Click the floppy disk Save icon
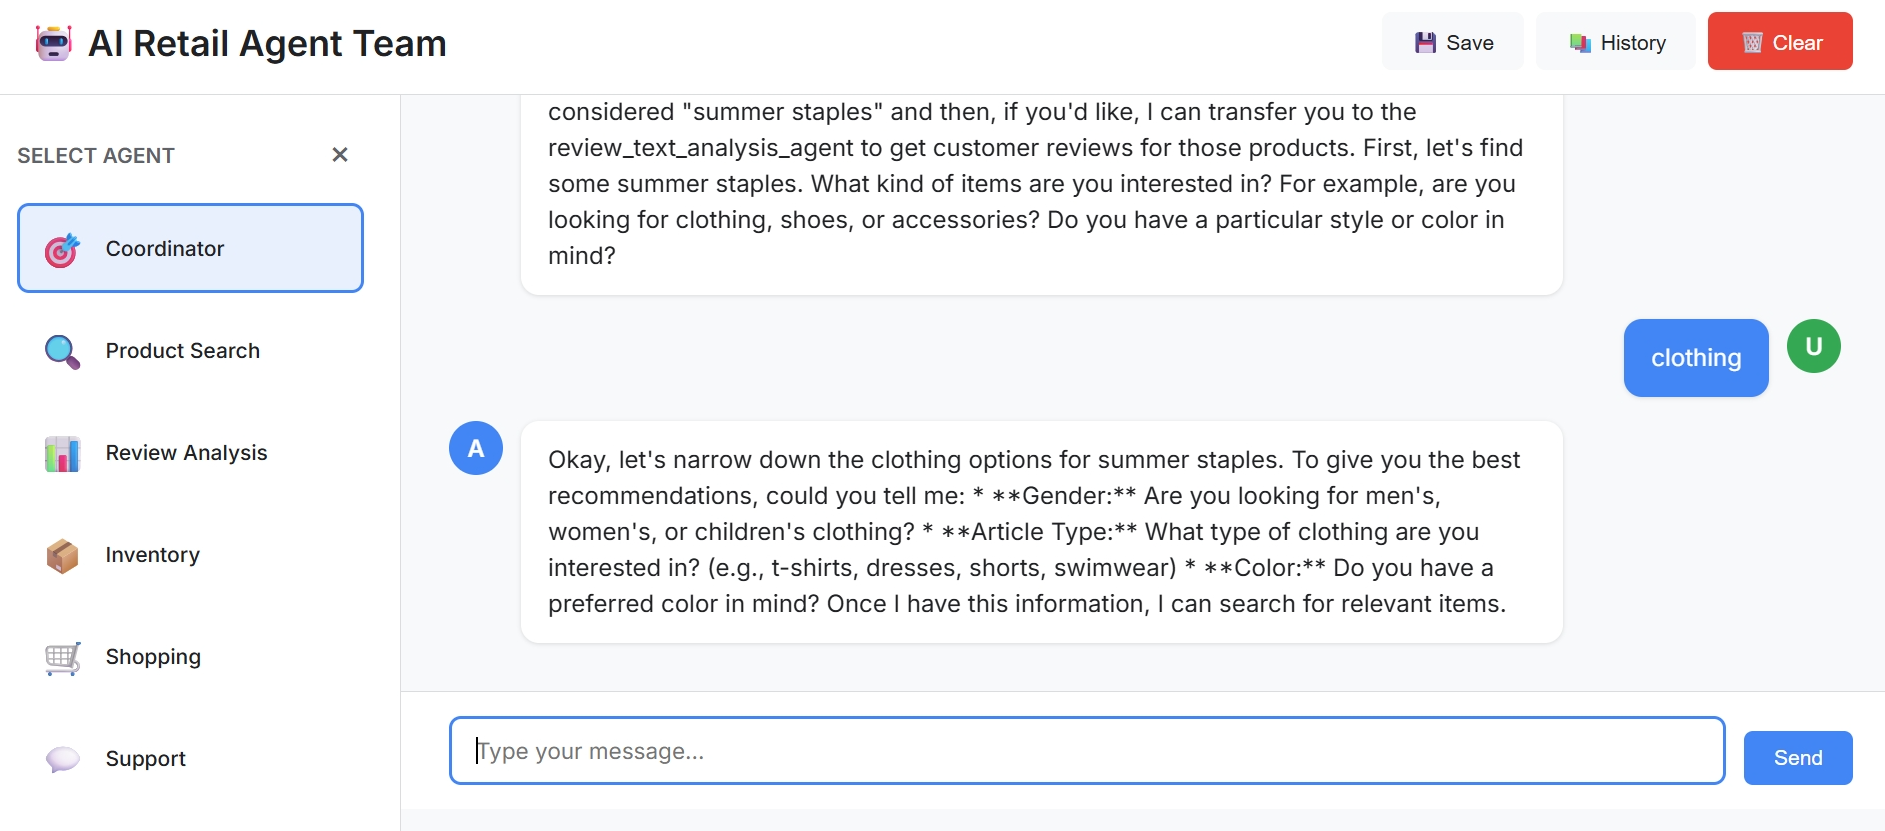1885x831 pixels. (x=1425, y=43)
